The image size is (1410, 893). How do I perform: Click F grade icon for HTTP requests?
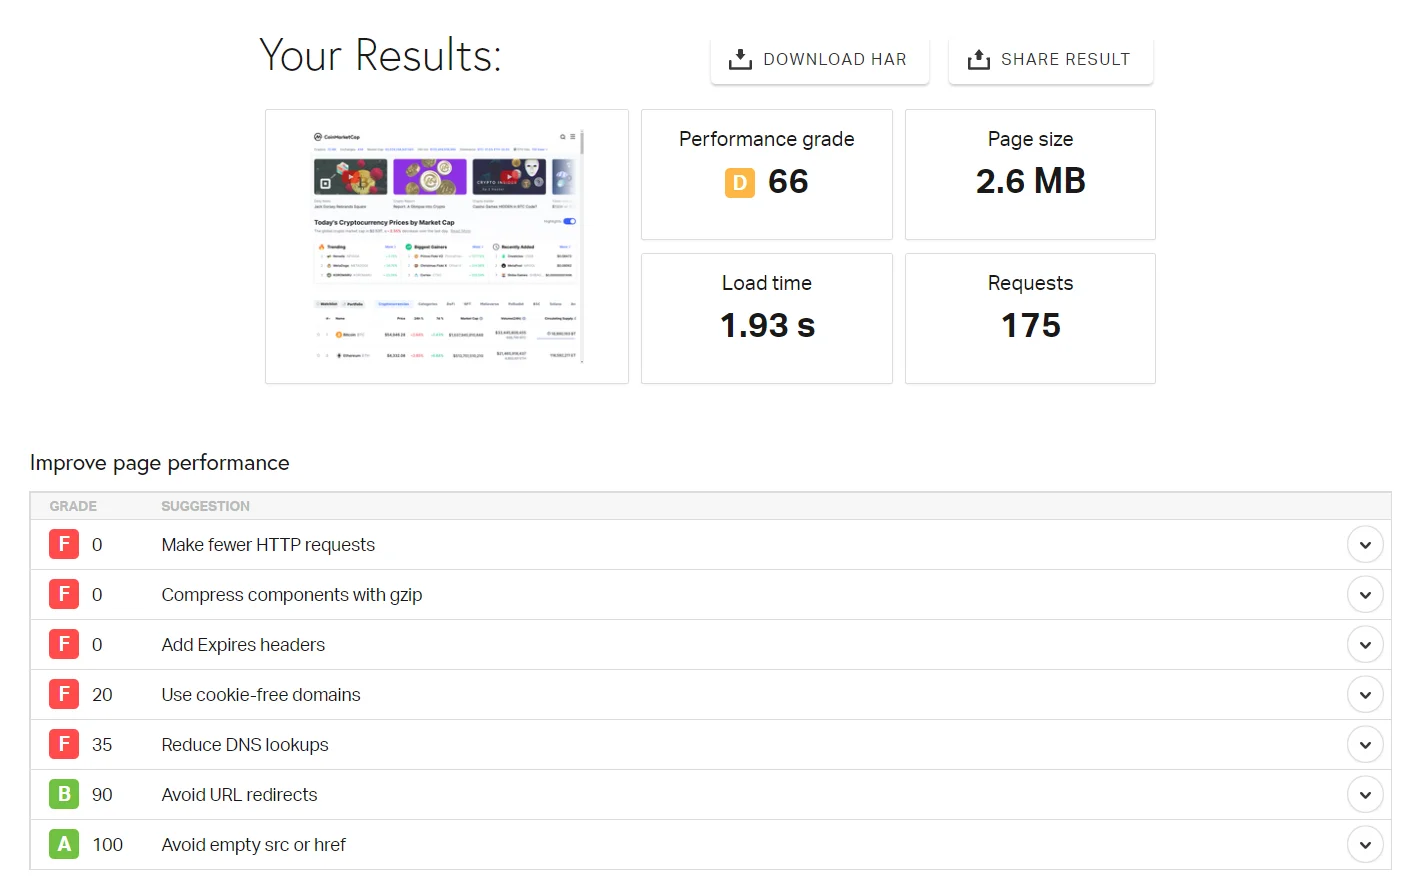point(64,545)
